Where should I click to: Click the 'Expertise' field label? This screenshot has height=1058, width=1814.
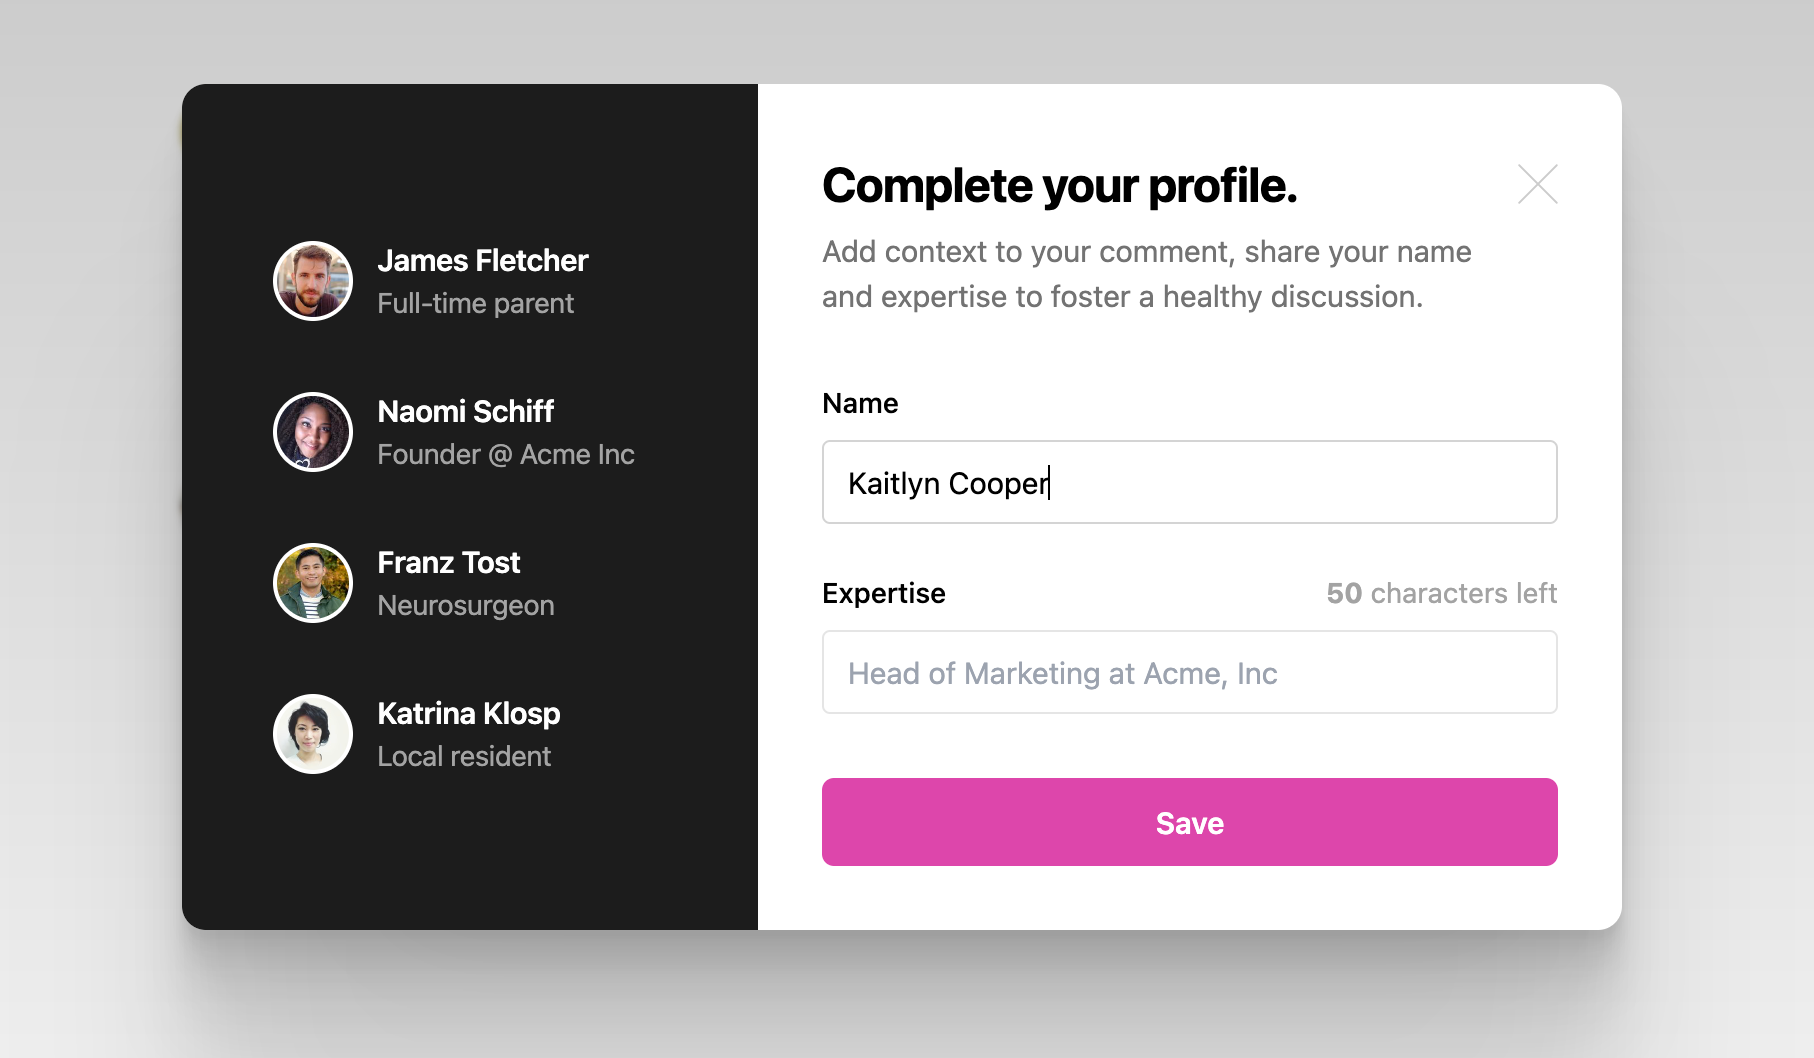[x=884, y=593]
